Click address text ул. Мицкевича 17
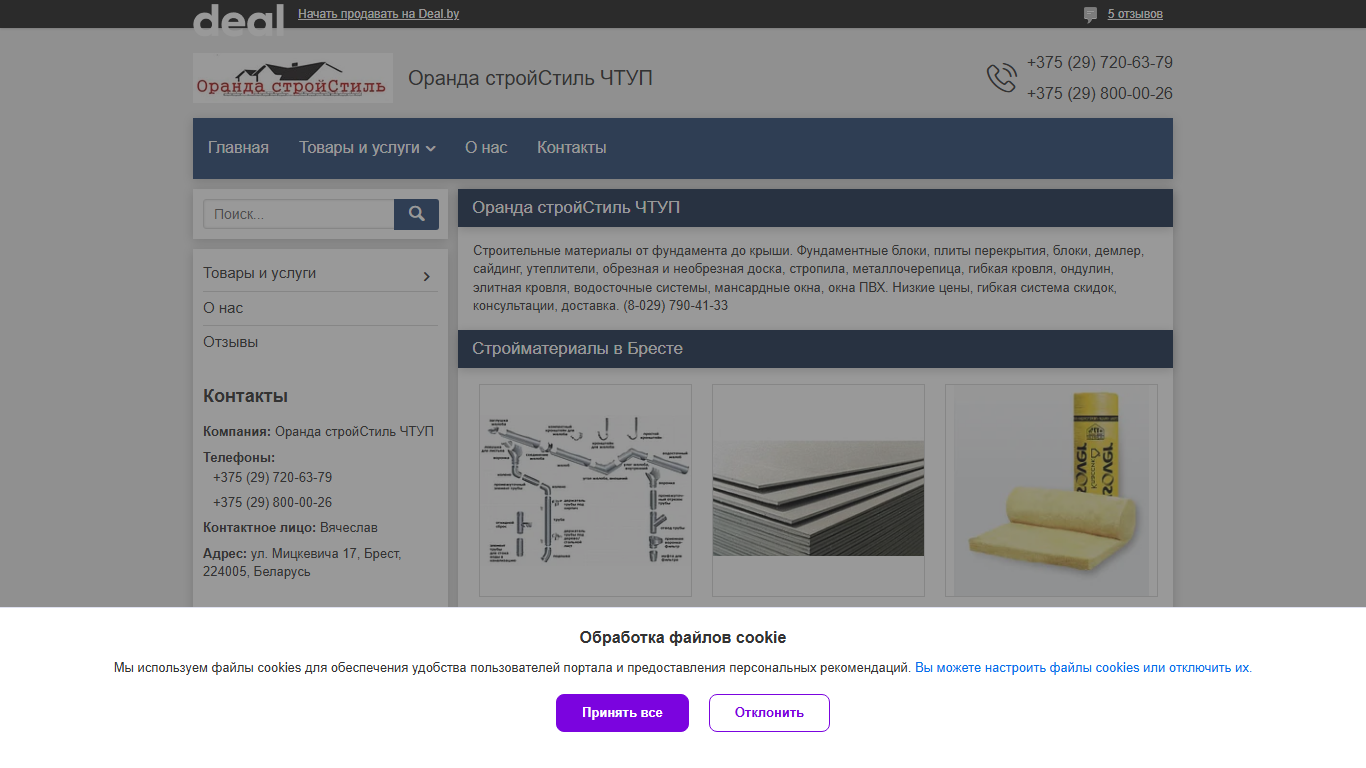The image size is (1366, 768). click(x=304, y=553)
